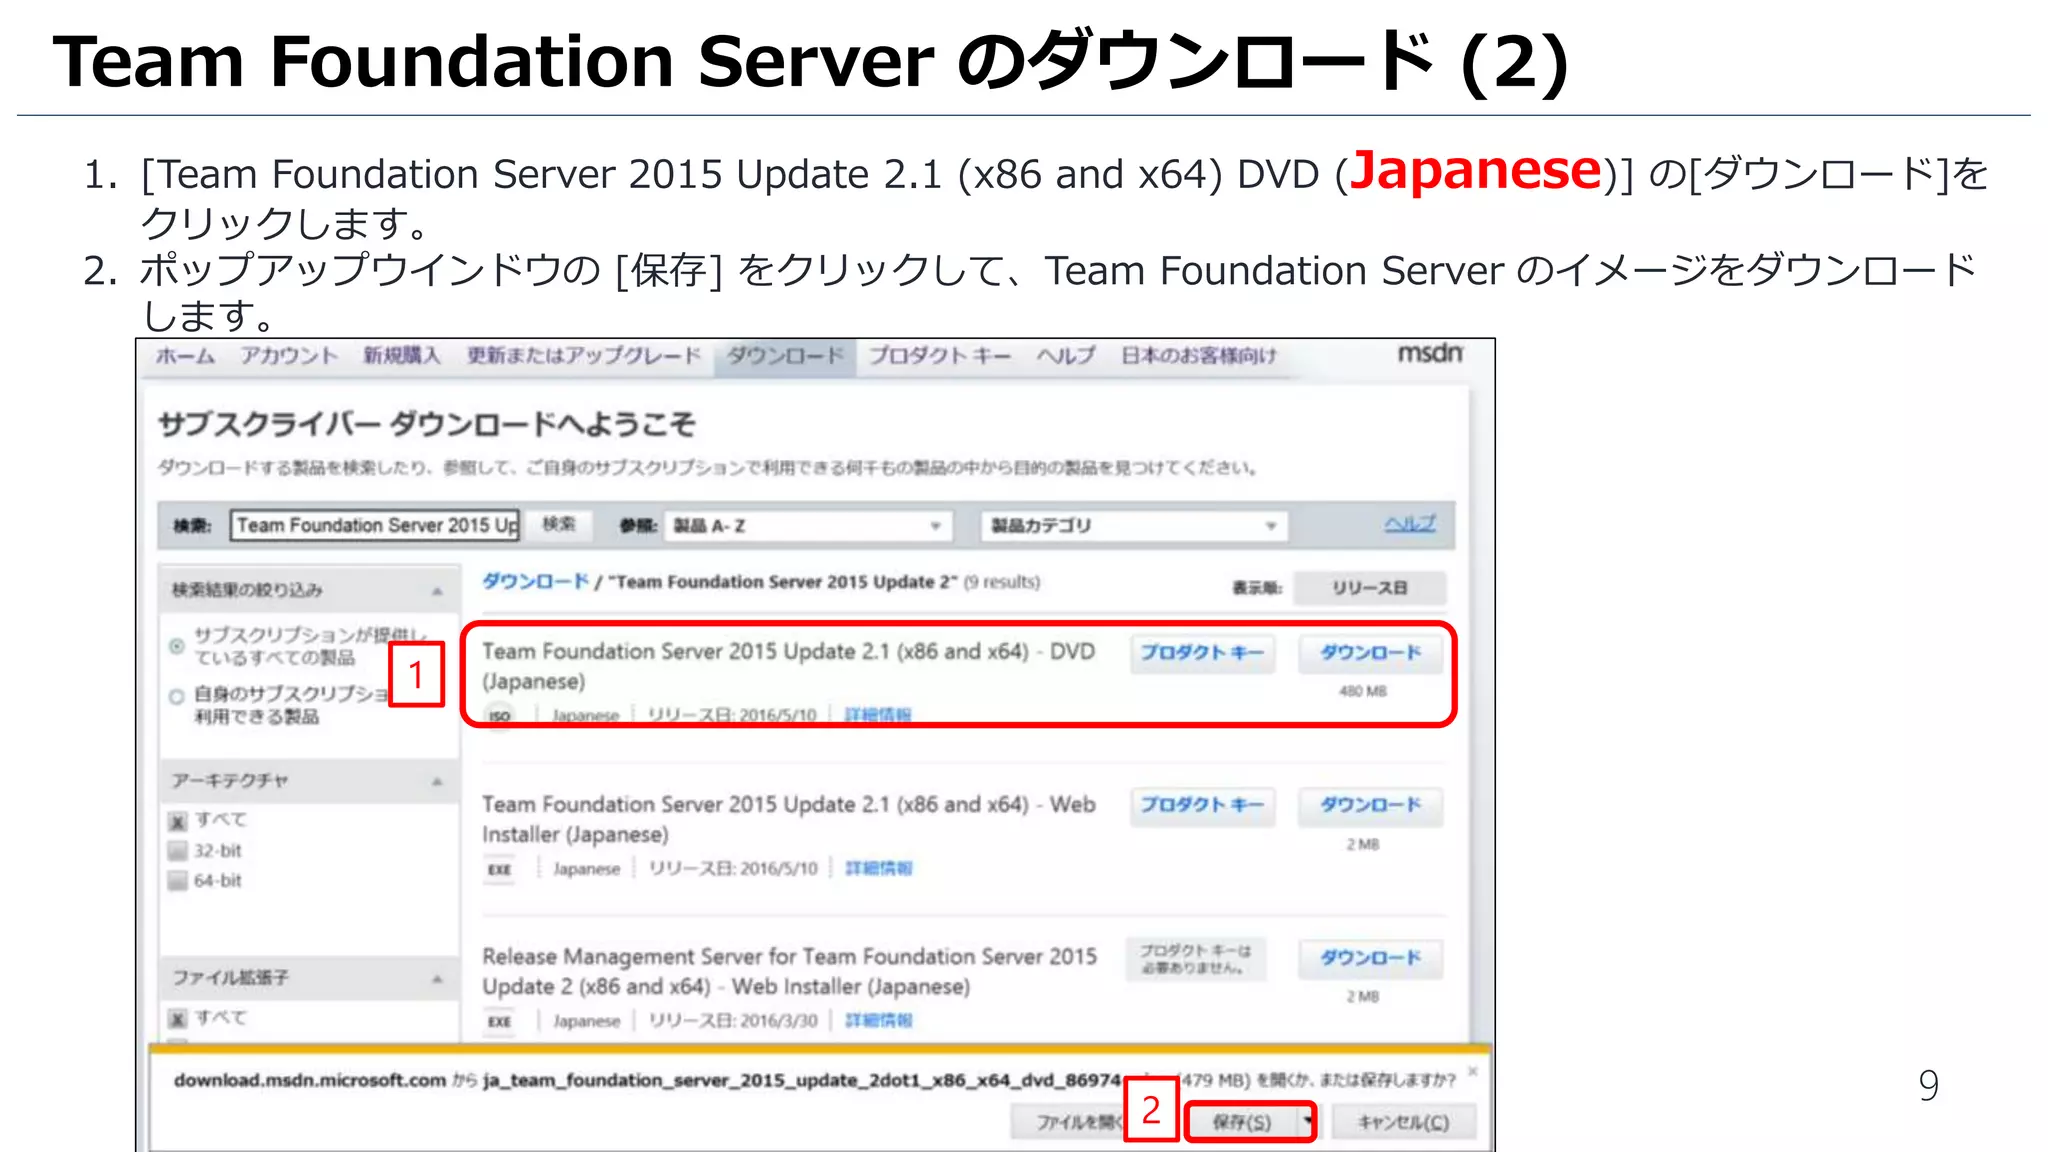Toggle the 64-bit checkbox
2048x1152 pixels.
click(x=178, y=881)
